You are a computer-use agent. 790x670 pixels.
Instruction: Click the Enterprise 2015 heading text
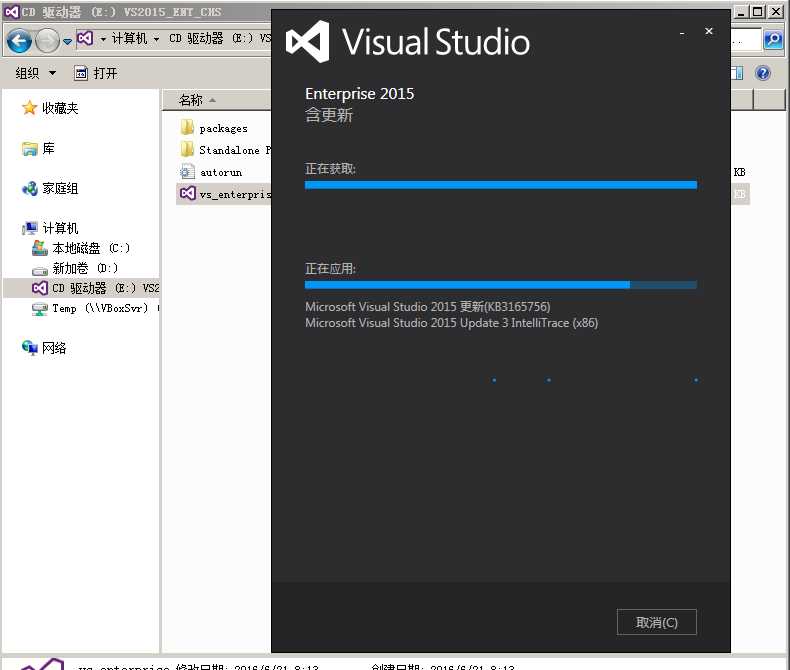pyautogui.click(x=360, y=94)
